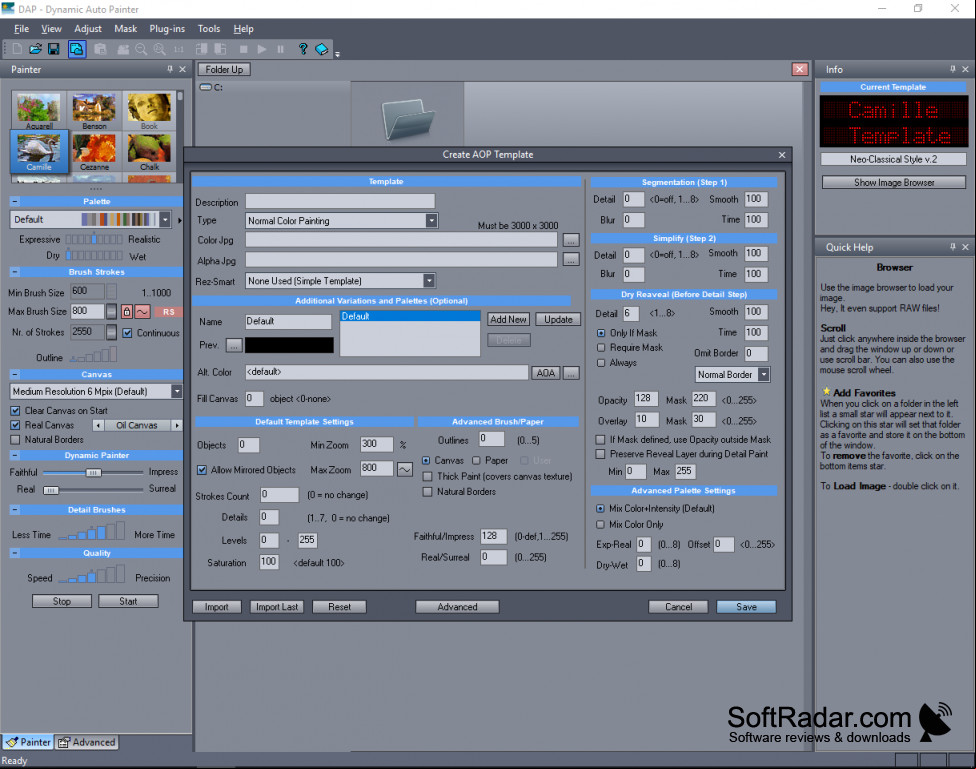Click the blue question mark help icon
Screen dimensions: 976x769
pos(303,49)
